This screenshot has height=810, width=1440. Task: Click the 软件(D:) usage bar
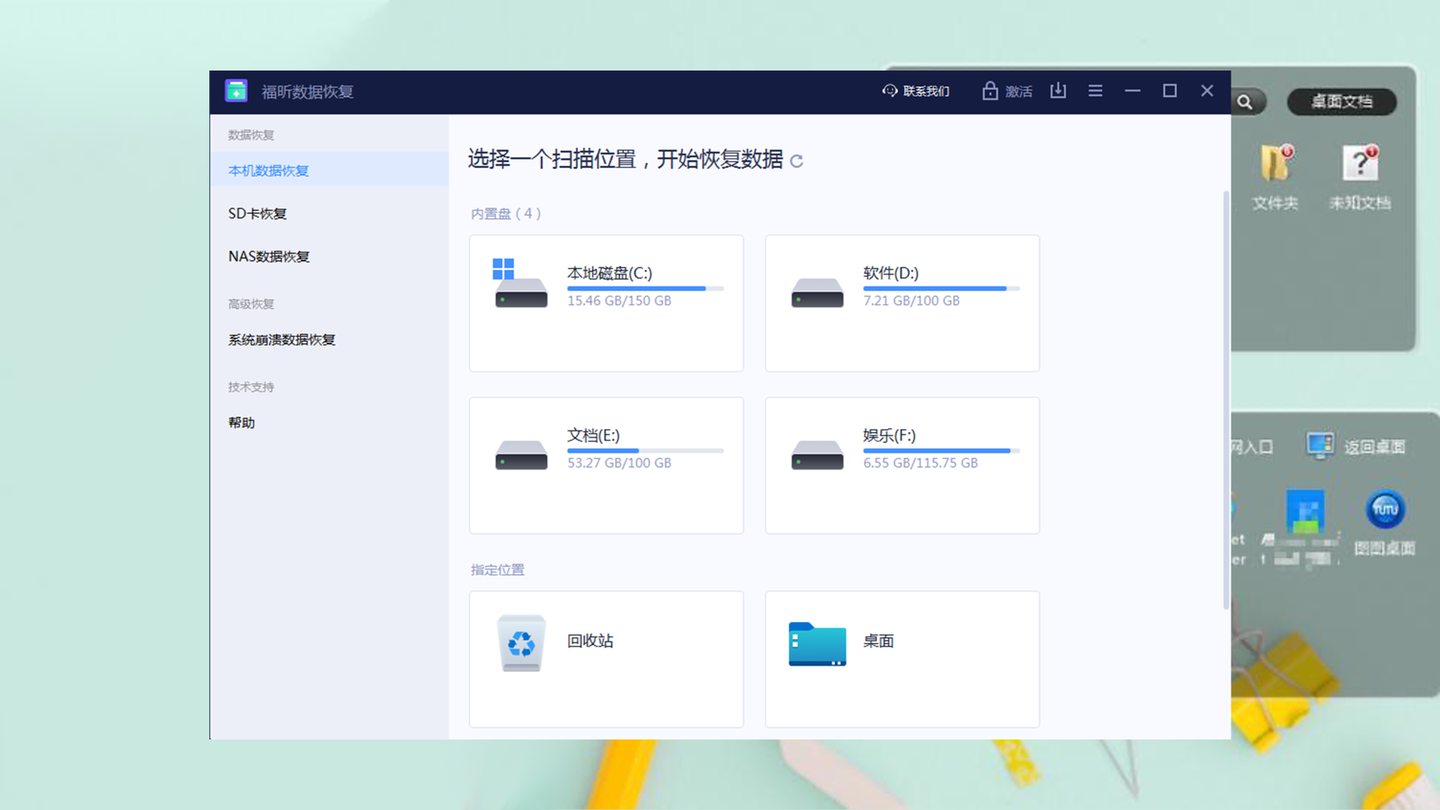(x=941, y=288)
